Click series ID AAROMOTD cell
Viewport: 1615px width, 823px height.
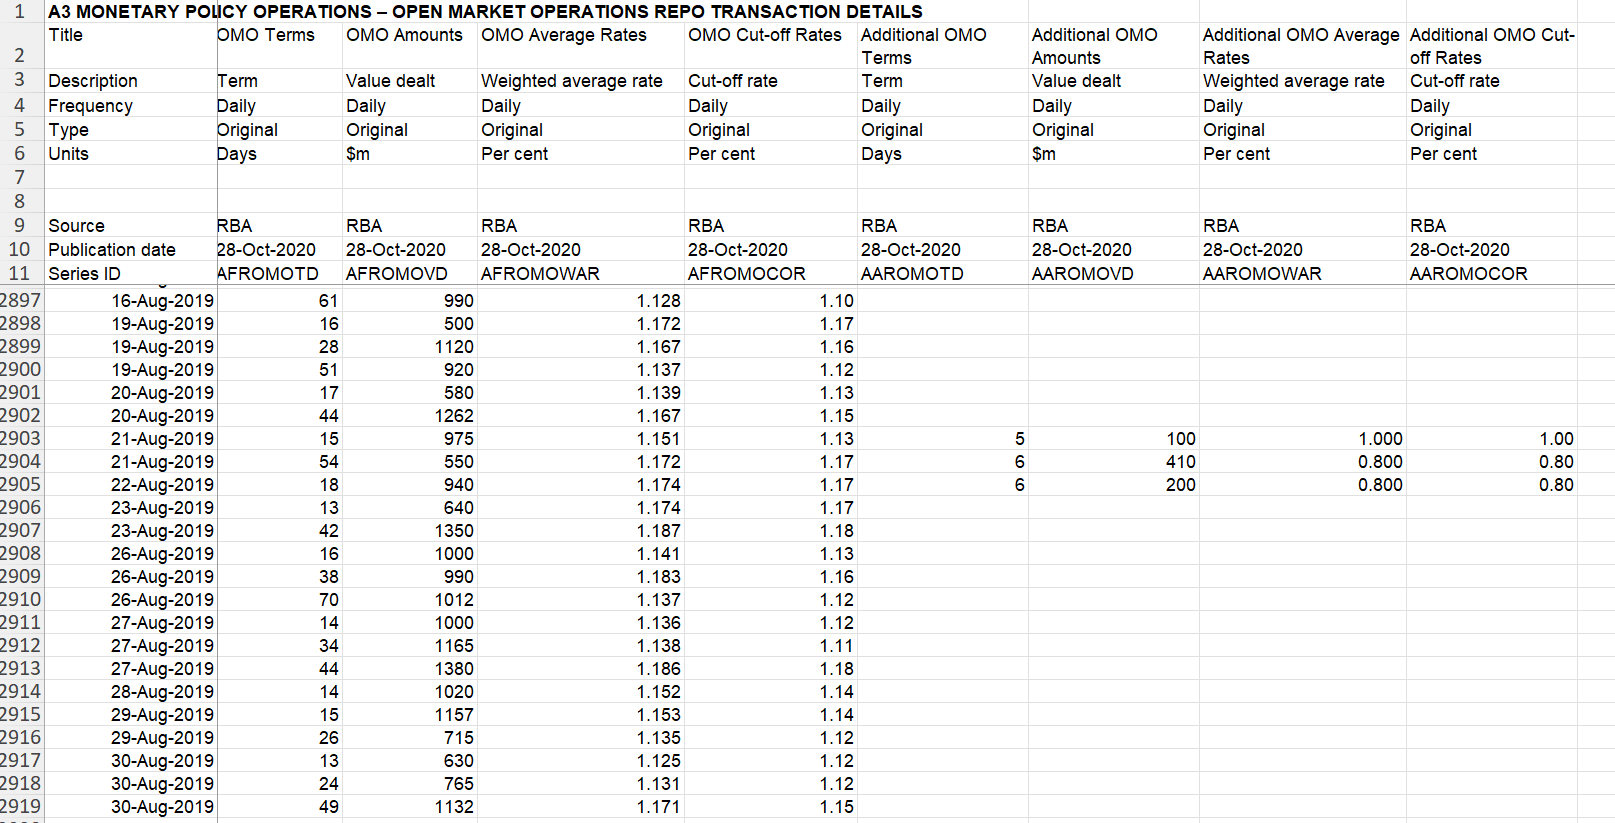tap(943, 273)
